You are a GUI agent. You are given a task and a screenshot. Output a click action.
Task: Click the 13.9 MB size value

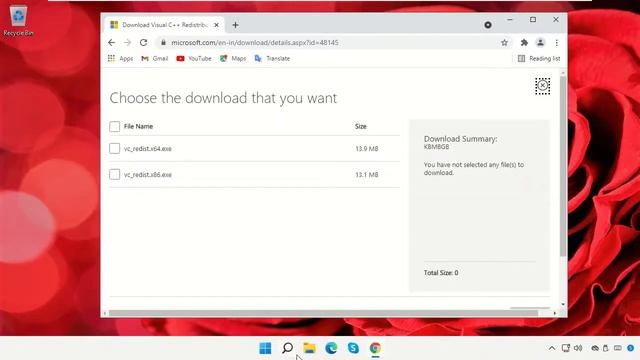pos(367,149)
